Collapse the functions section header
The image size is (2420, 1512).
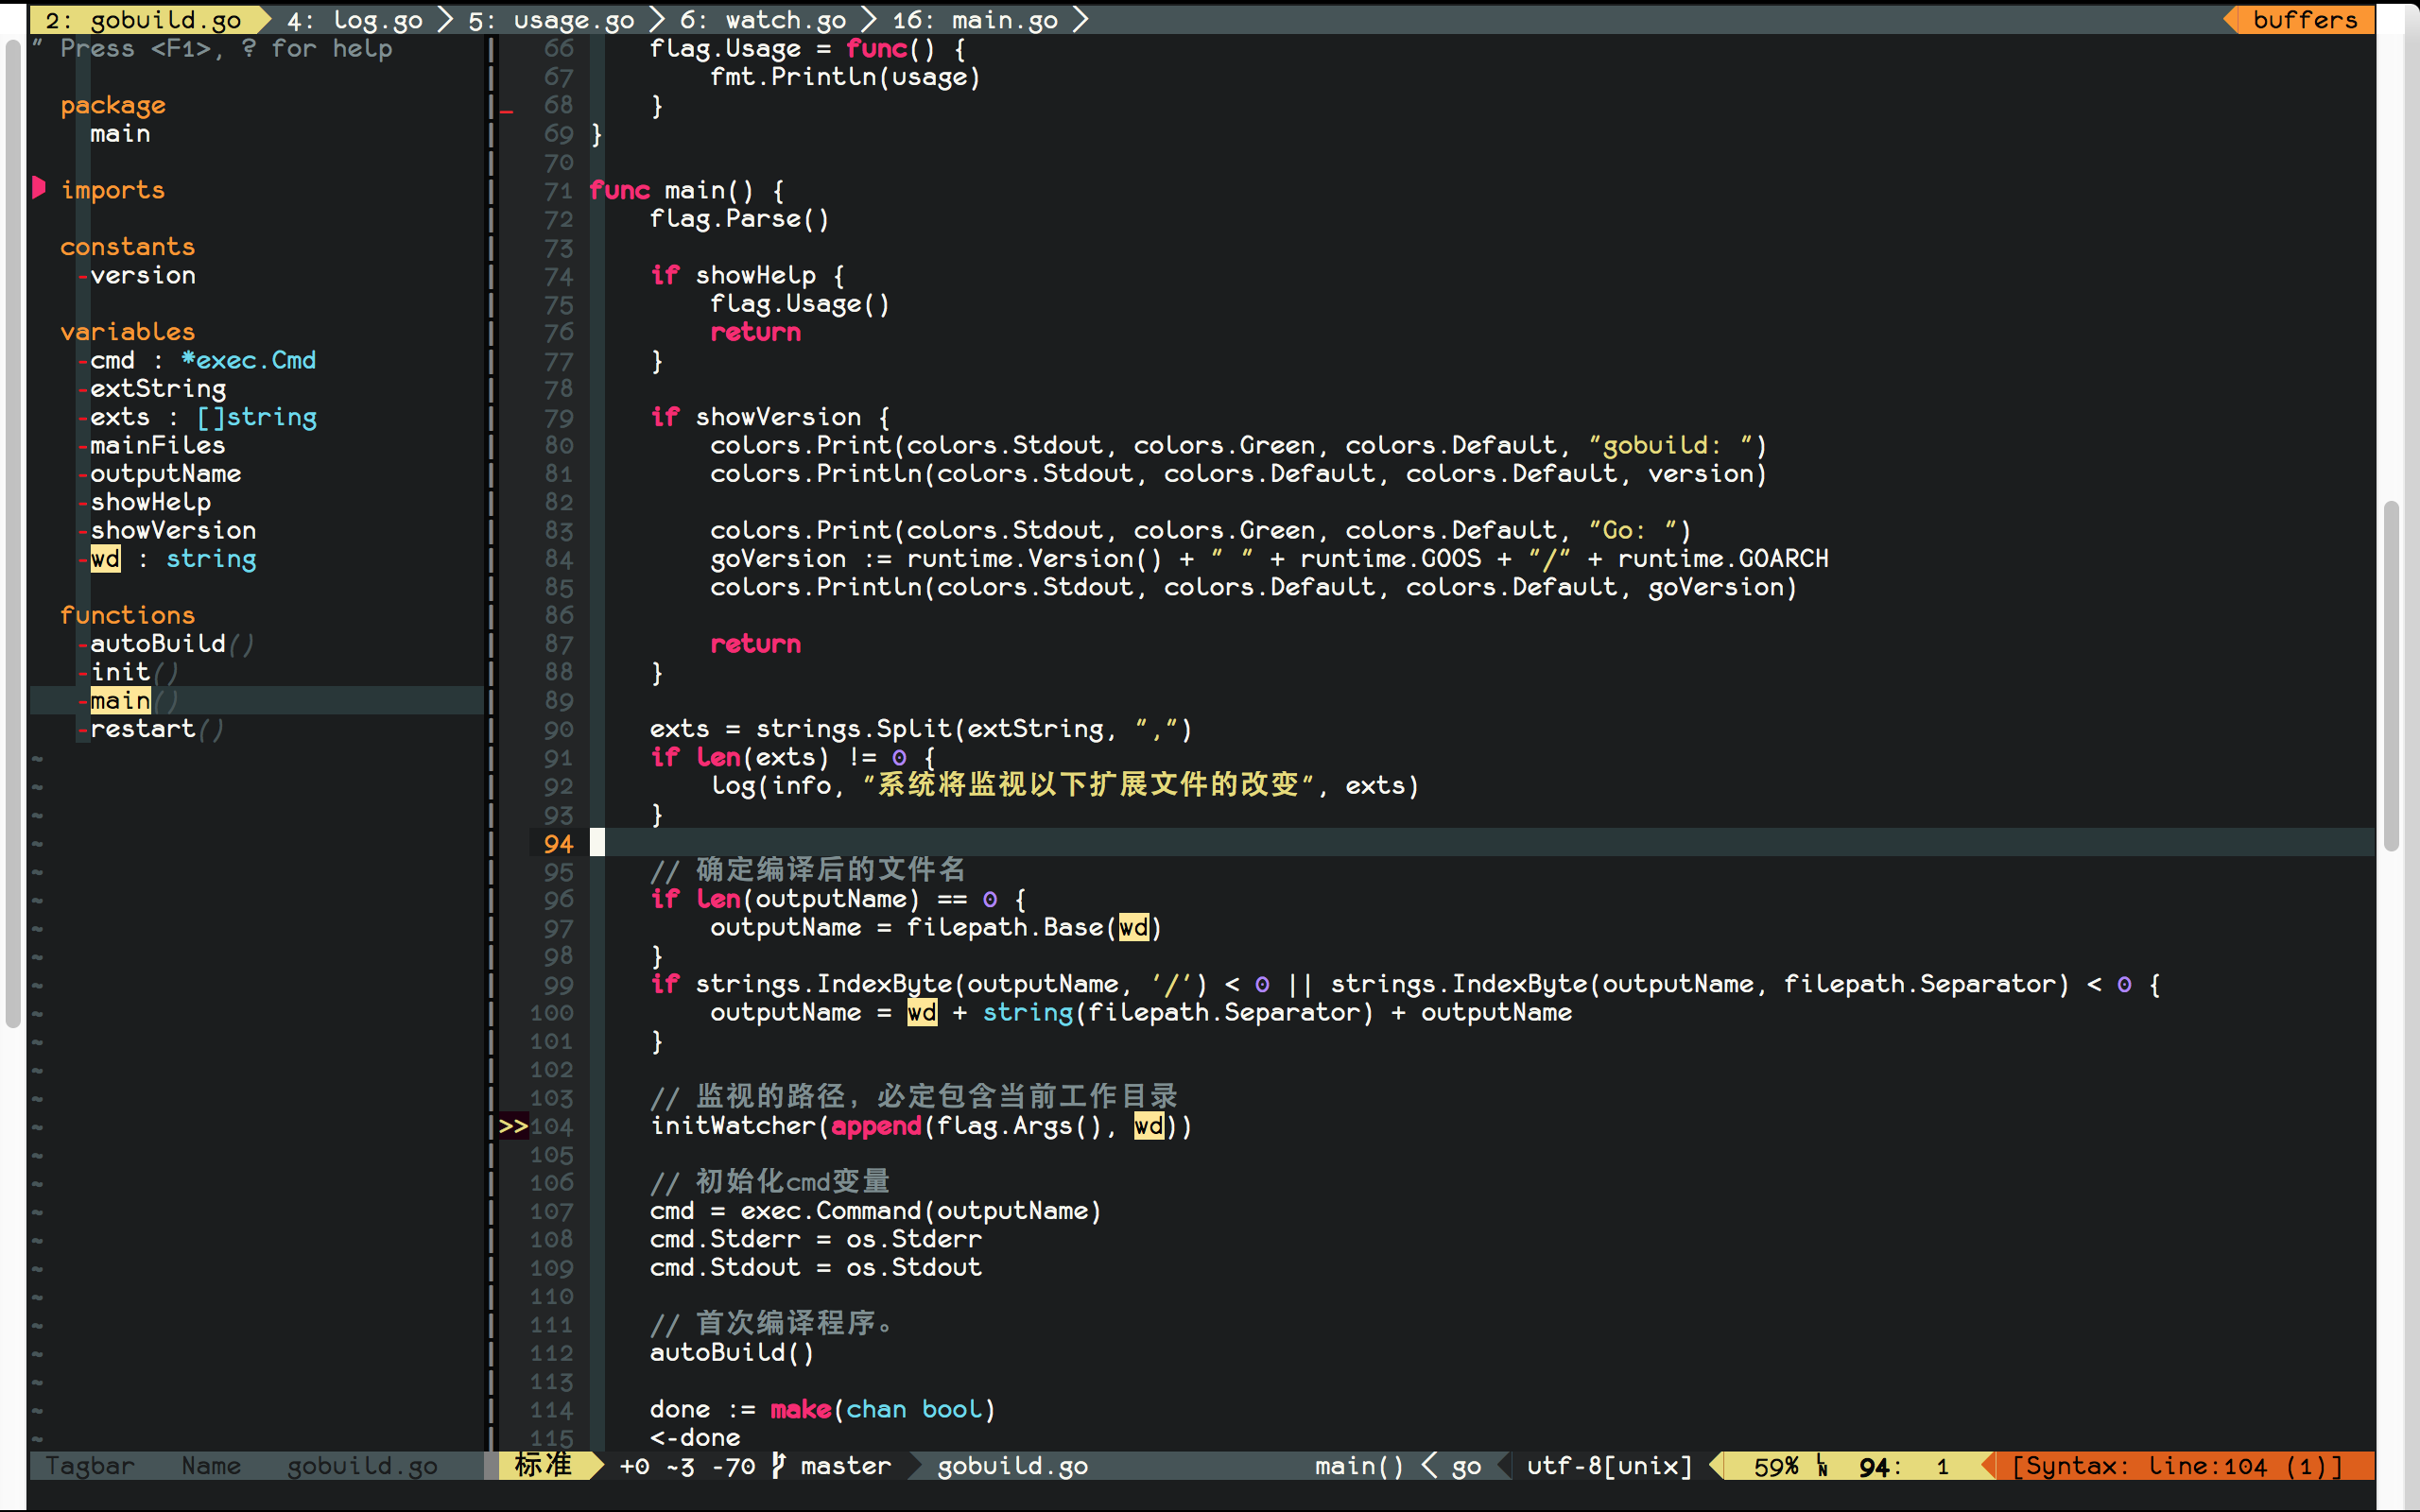[x=127, y=615]
